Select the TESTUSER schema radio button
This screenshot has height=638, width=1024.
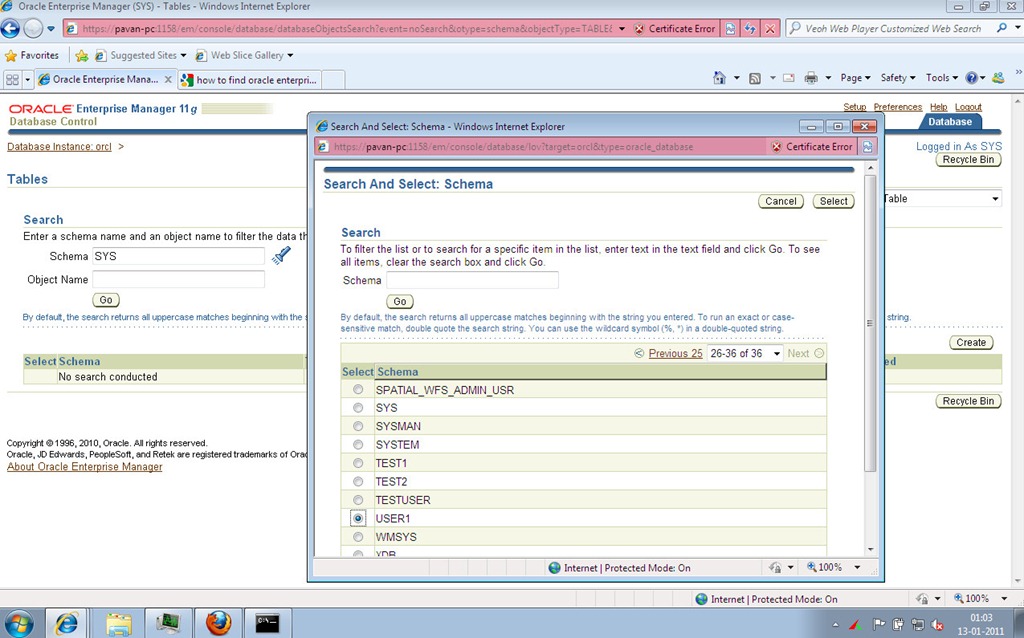pos(358,500)
